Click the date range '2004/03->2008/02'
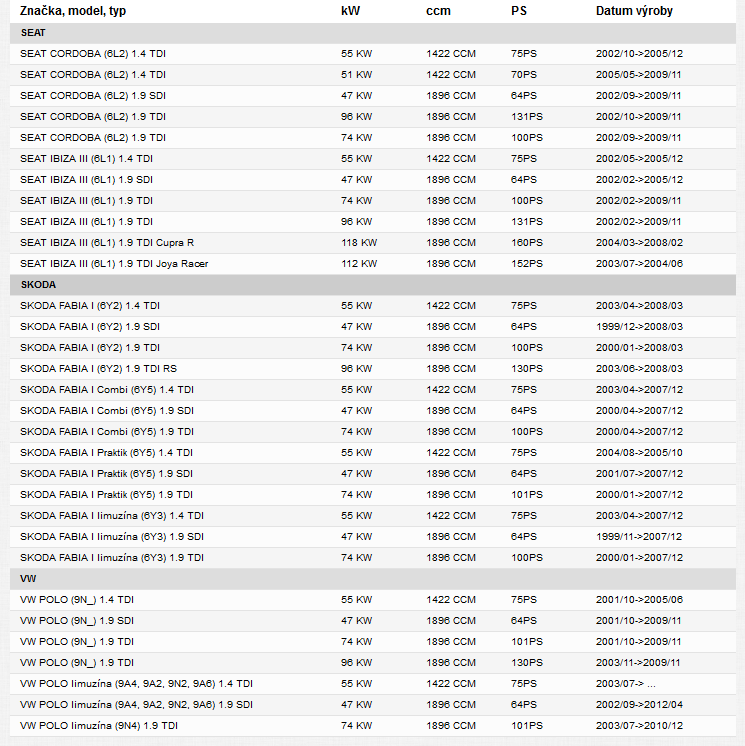 (x=639, y=243)
